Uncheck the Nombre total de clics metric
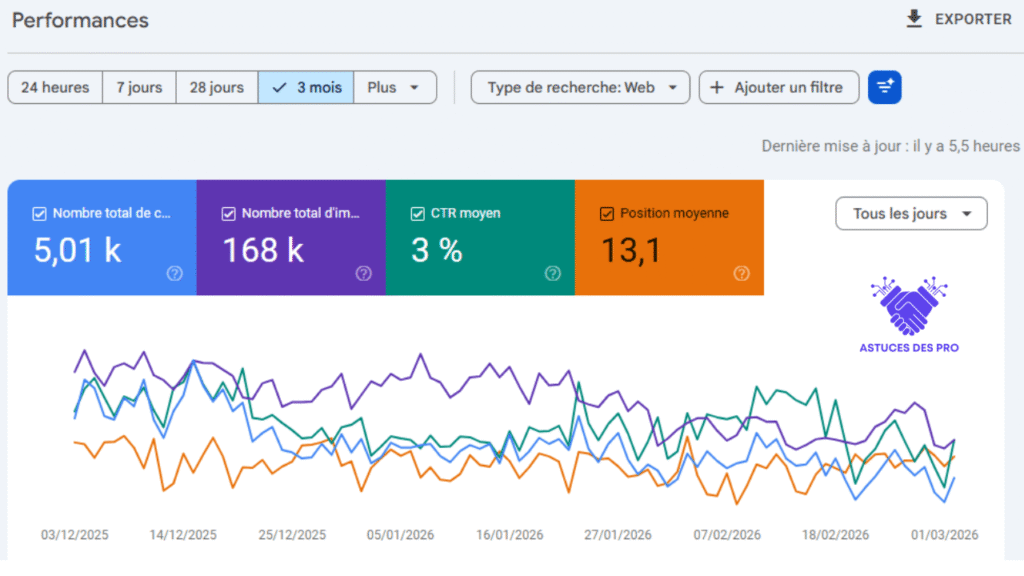This screenshot has width=1024, height=576. pos(38,213)
